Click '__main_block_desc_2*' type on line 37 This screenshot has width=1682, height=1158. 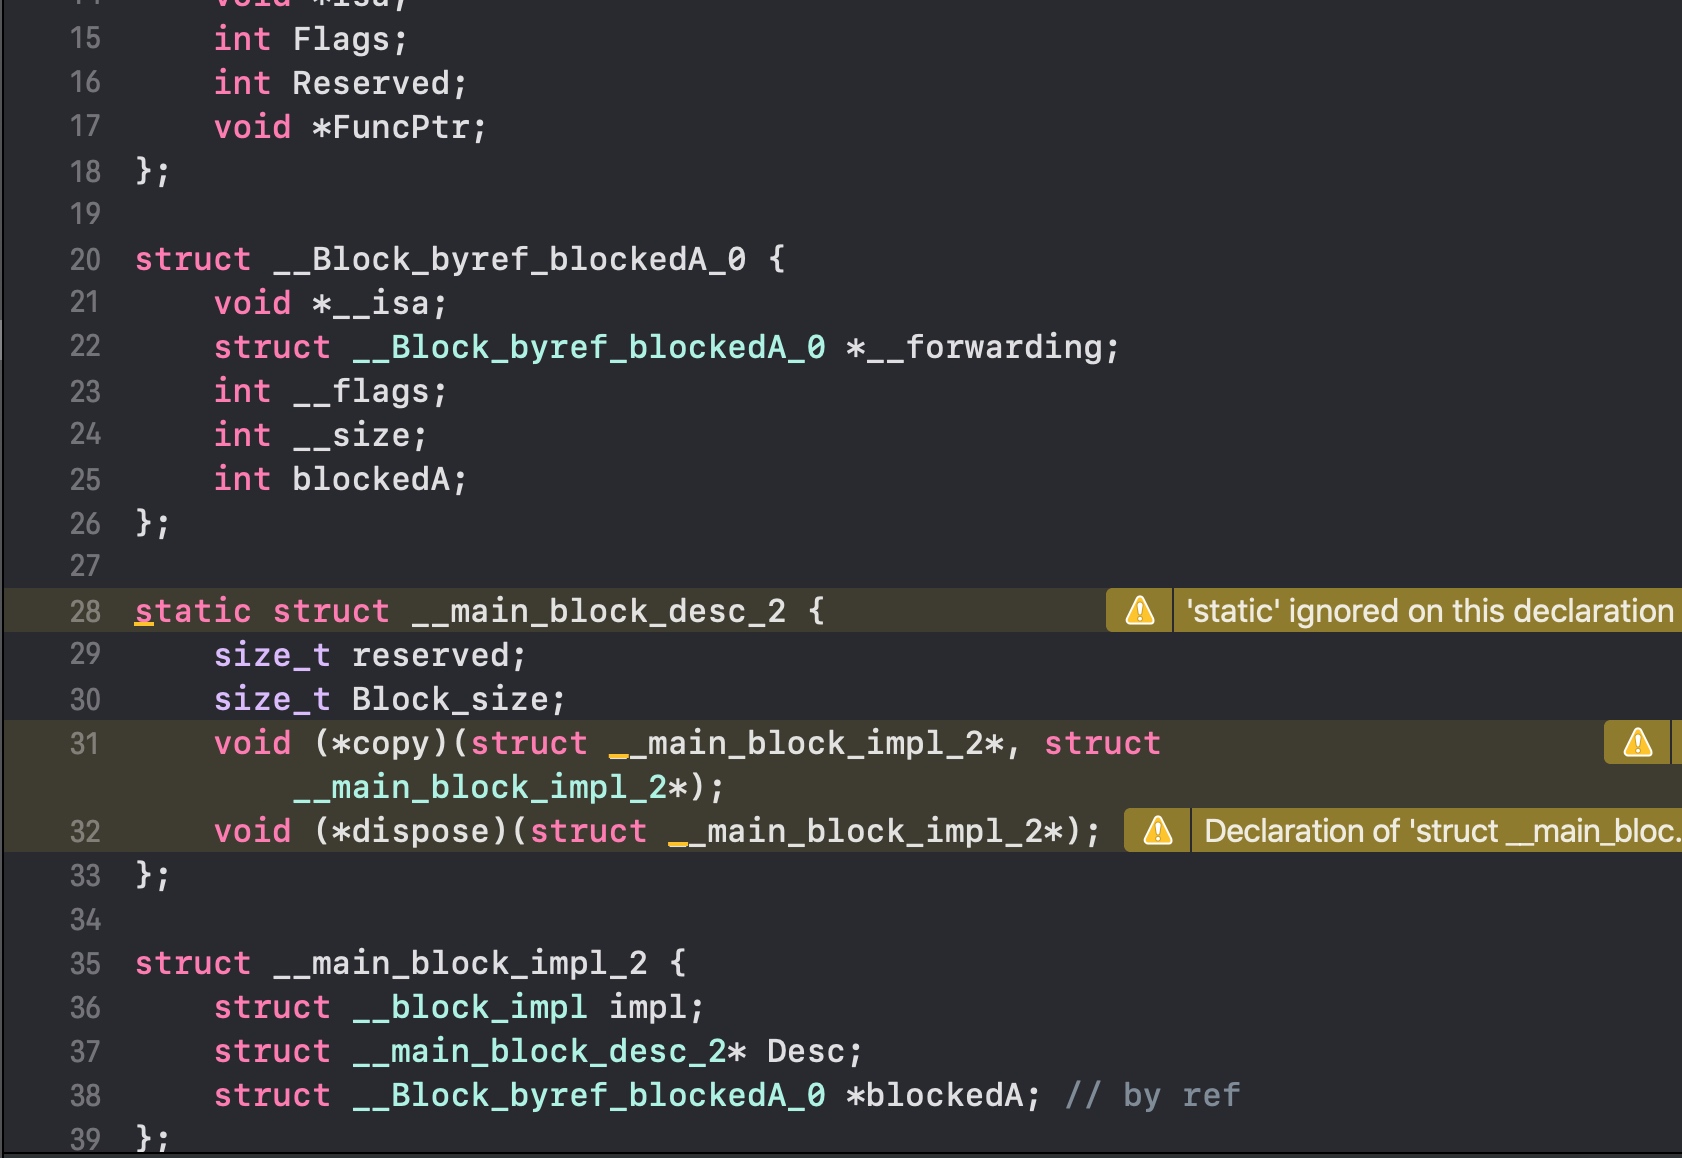549,1051
